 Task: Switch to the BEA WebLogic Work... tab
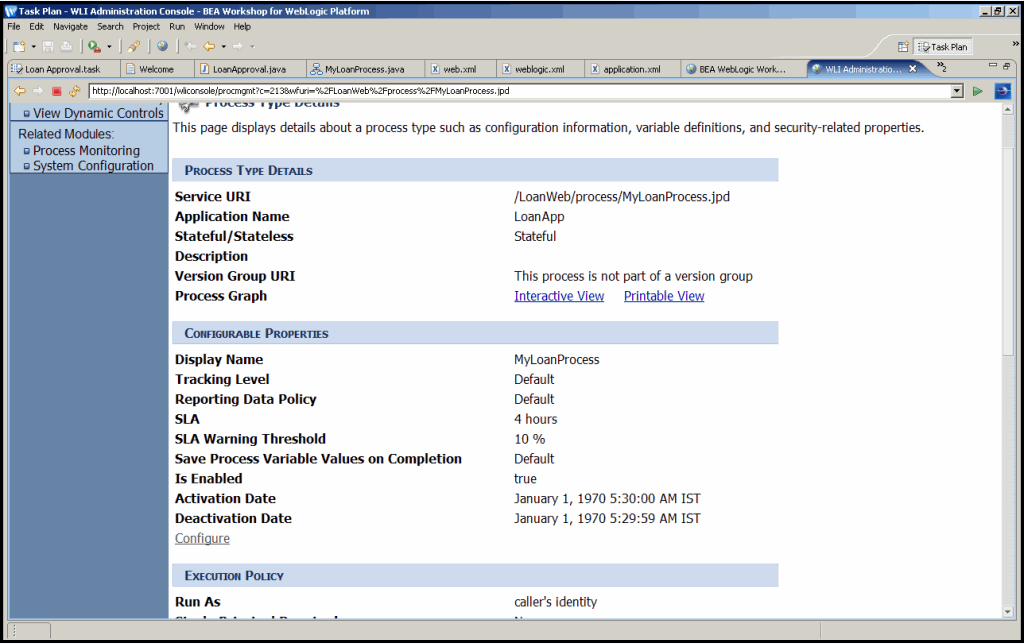[x=742, y=69]
